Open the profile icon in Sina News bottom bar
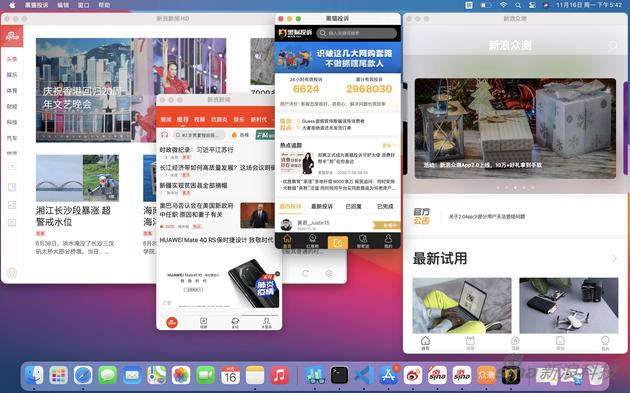This screenshot has width=630, height=393. coord(266,322)
